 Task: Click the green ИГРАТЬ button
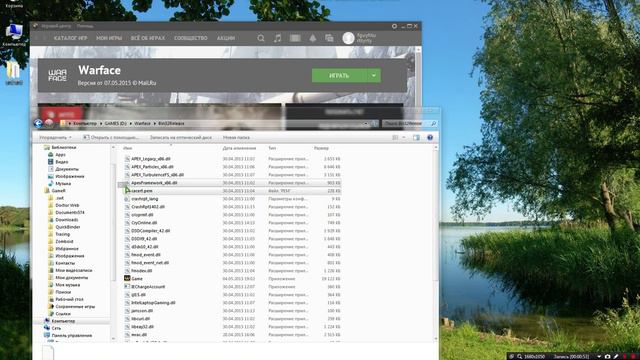(339, 76)
